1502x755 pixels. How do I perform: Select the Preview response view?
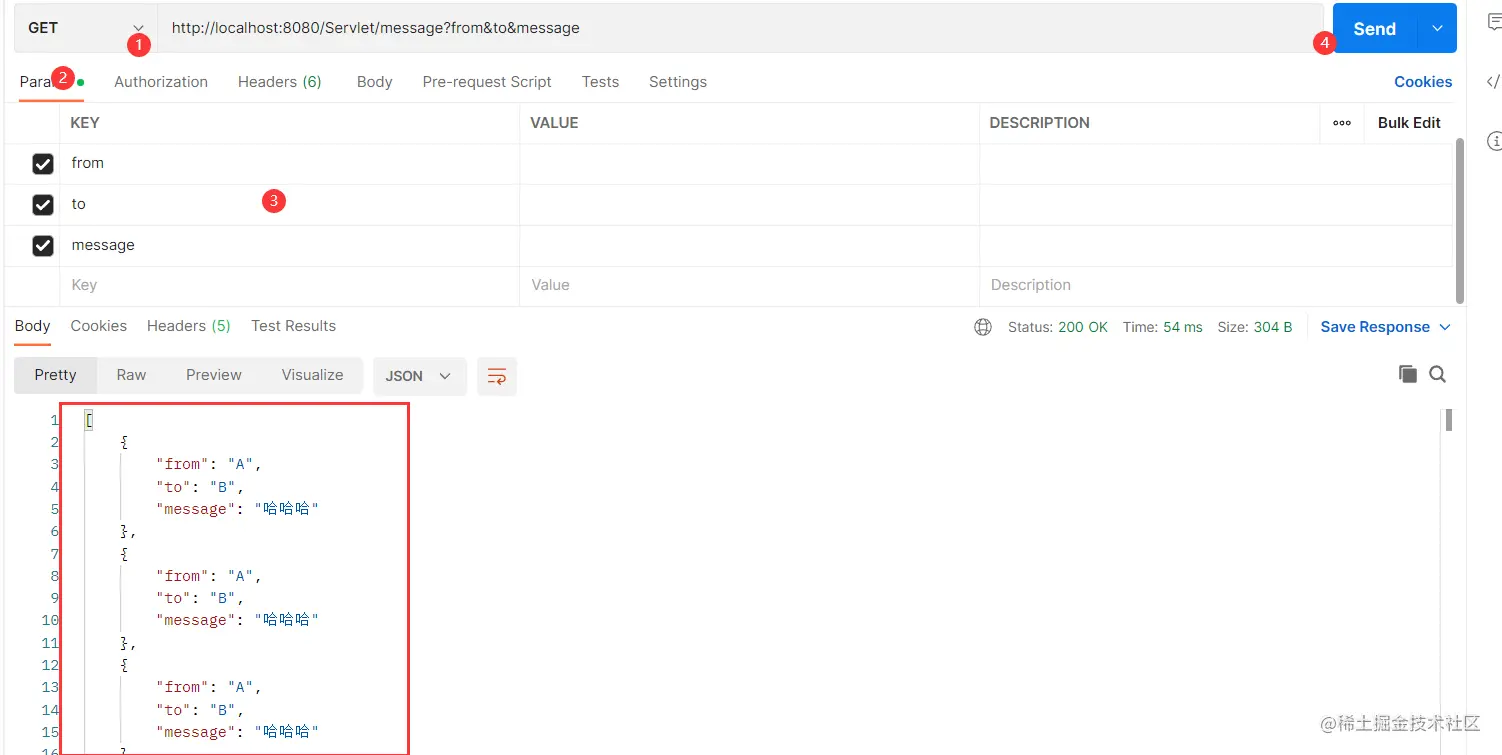coord(214,375)
